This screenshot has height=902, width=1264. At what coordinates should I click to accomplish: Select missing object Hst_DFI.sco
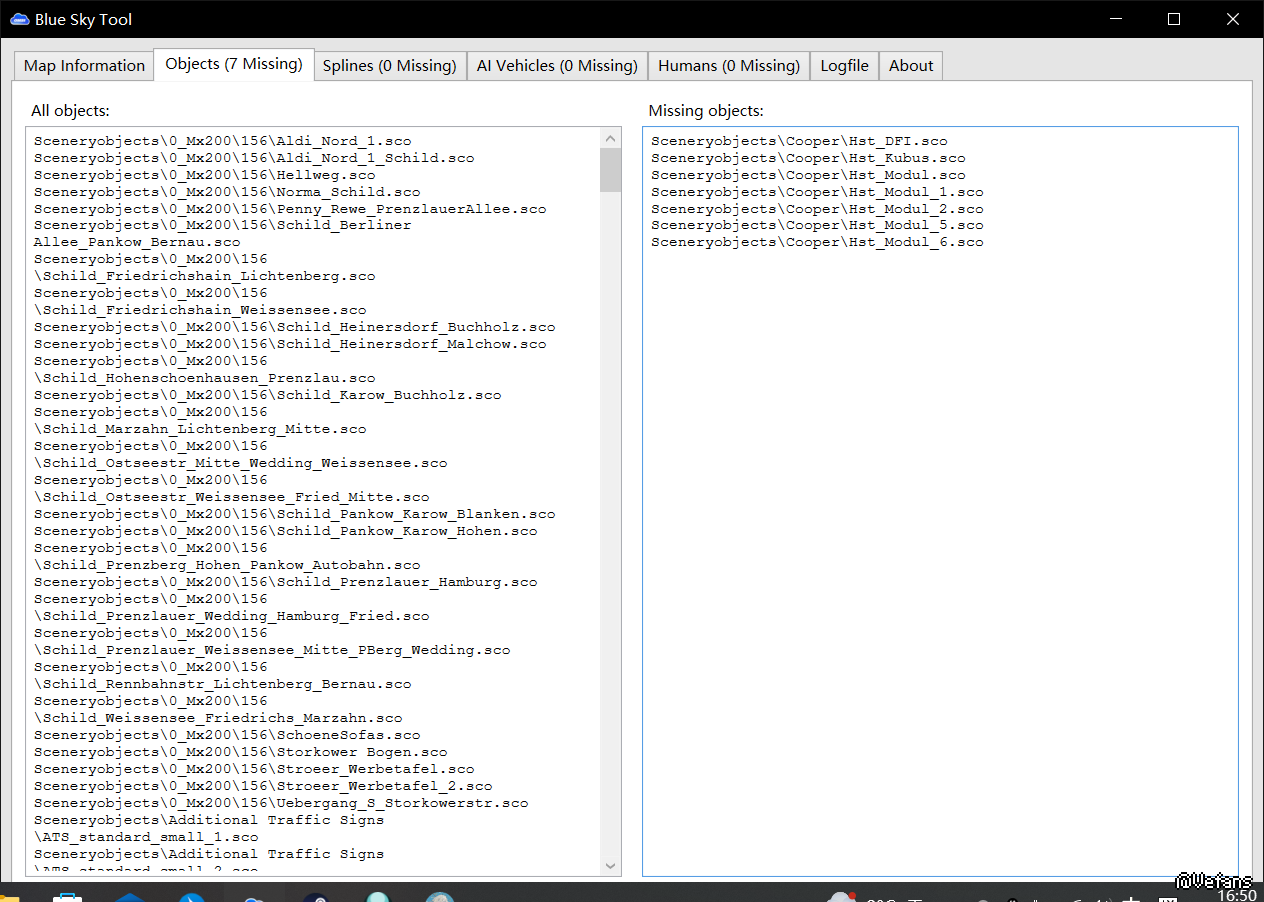(x=798, y=141)
